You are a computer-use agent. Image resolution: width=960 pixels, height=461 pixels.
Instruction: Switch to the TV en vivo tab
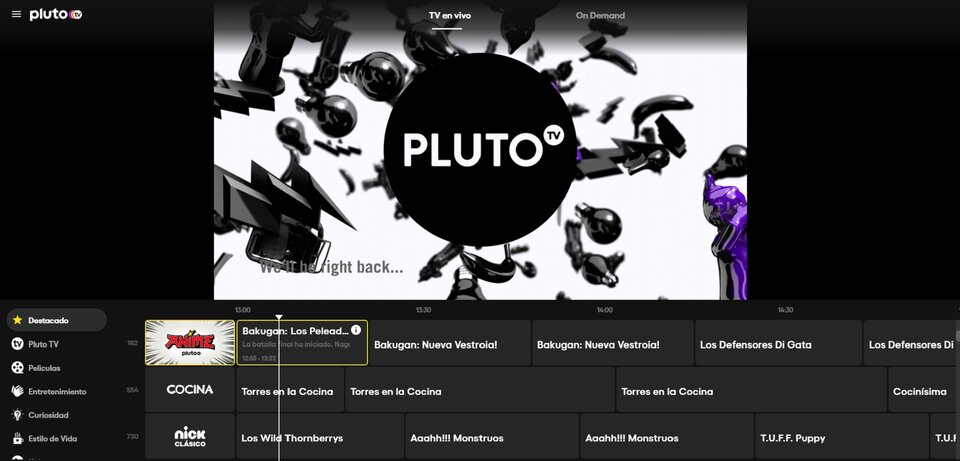point(450,15)
